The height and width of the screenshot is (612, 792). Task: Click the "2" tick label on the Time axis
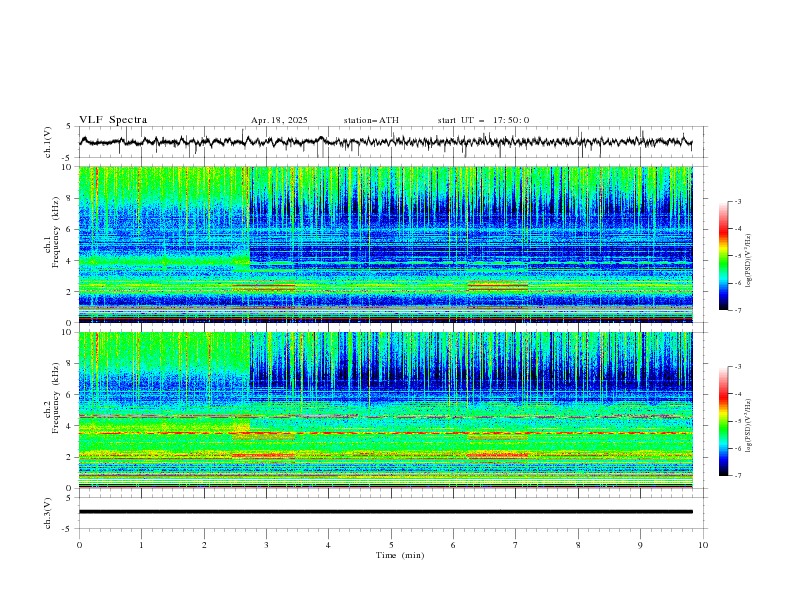(x=204, y=545)
